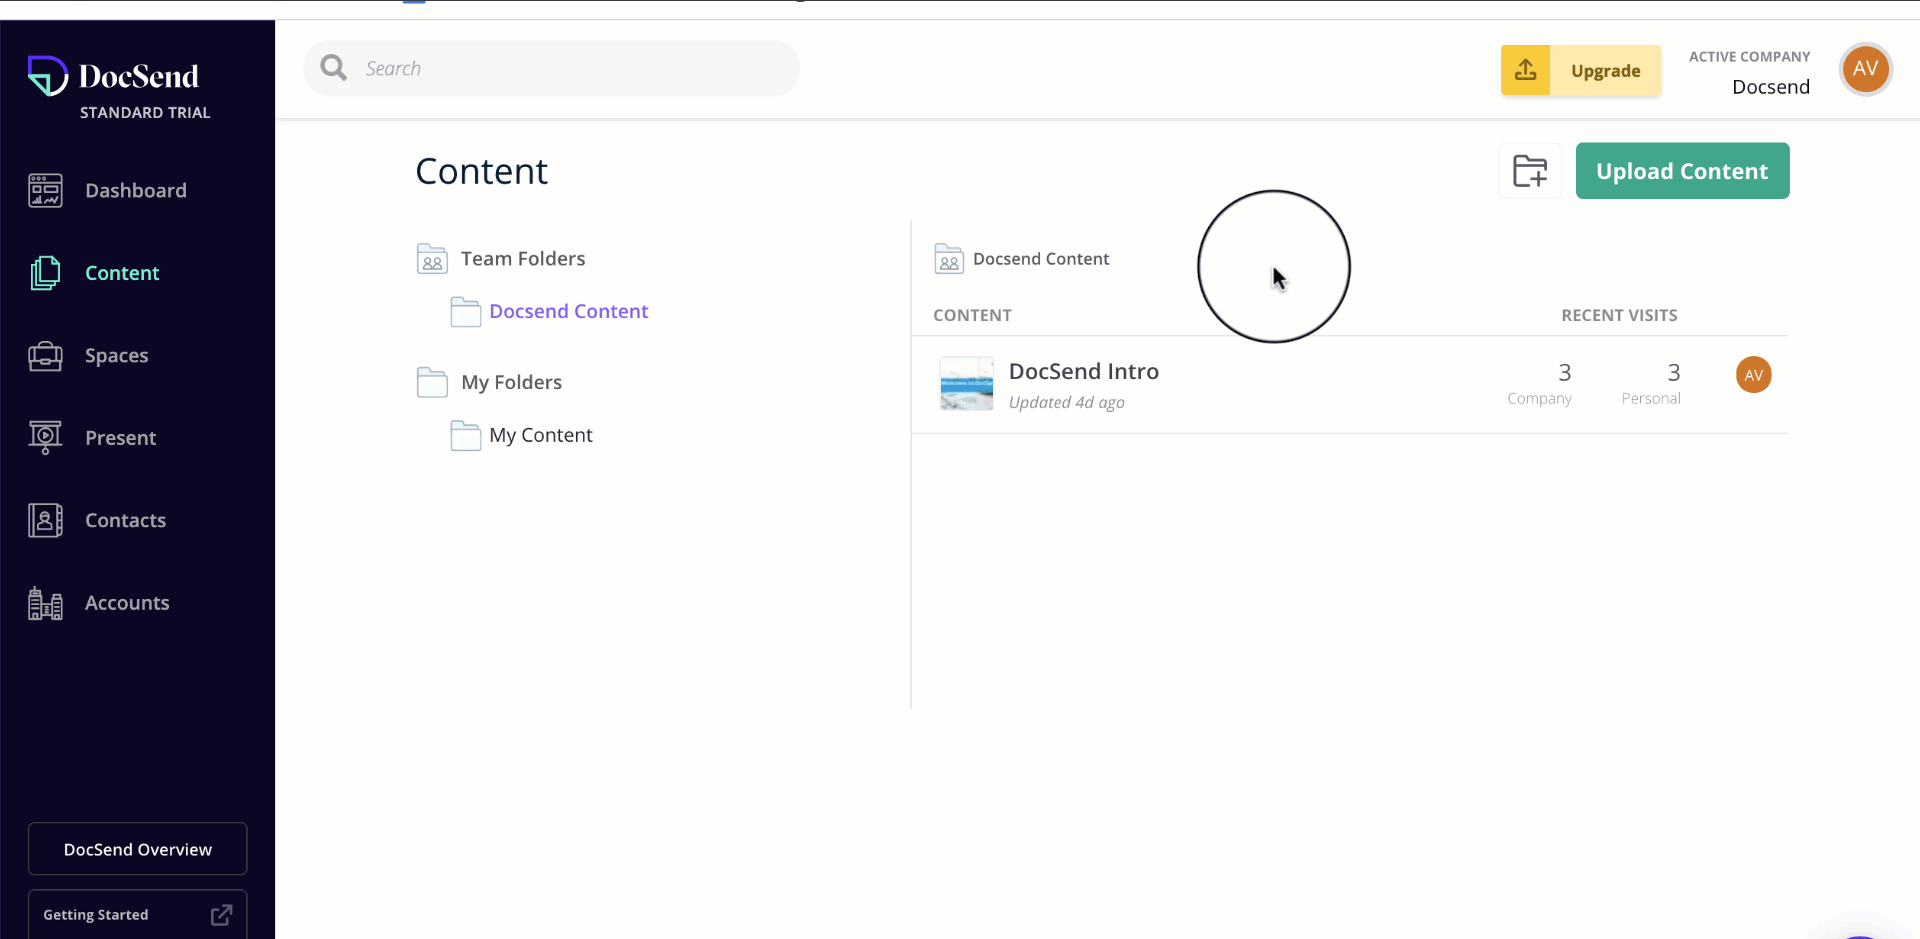Click the DocSend logo

[113, 76]
